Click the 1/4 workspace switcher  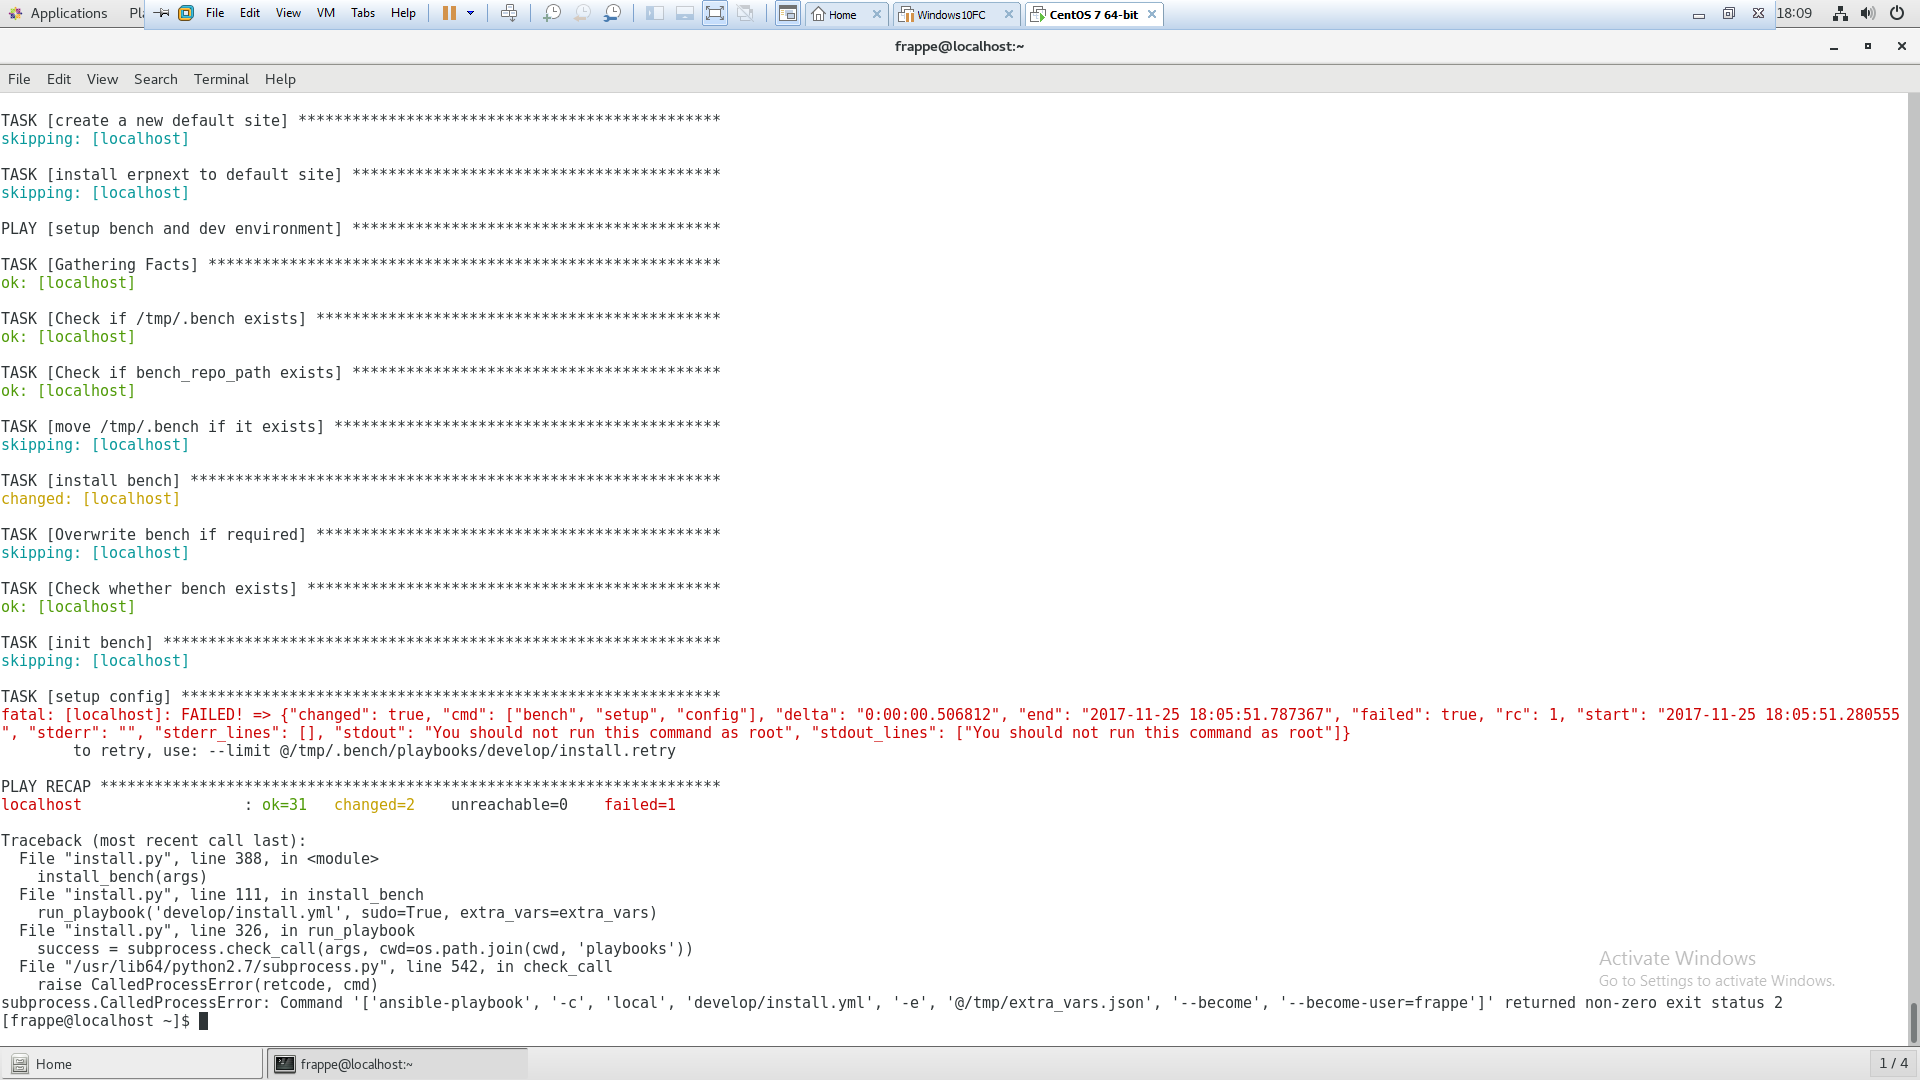pyautogui.click(x=1892, y=1063)
